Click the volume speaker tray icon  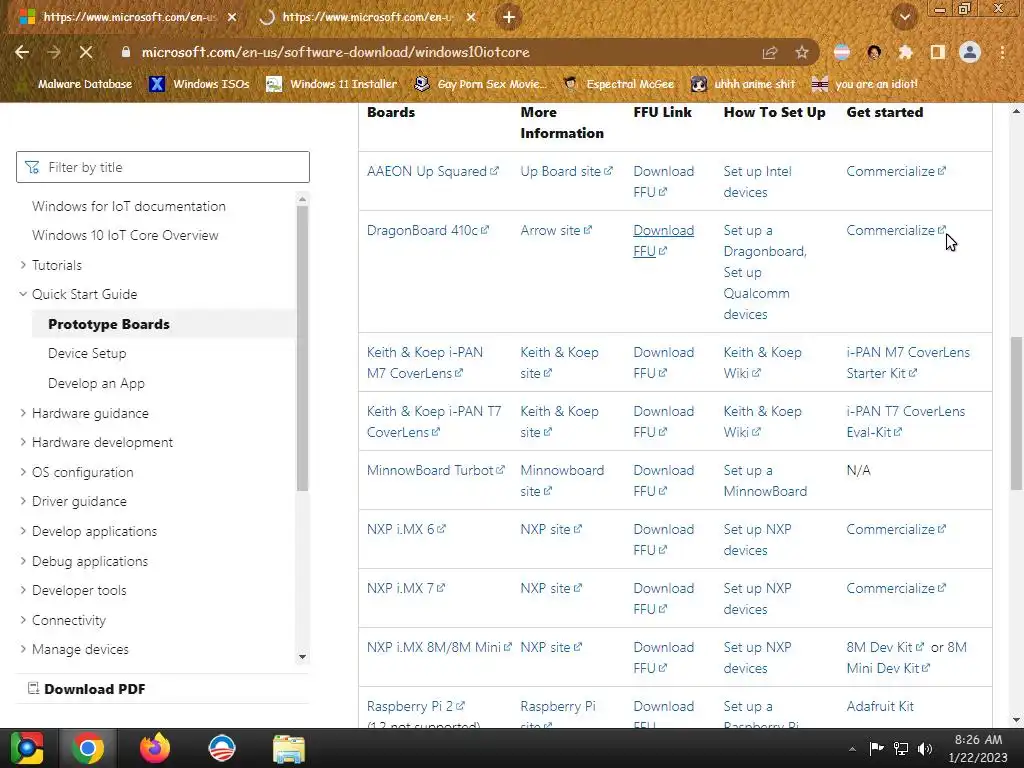(925, 748)
